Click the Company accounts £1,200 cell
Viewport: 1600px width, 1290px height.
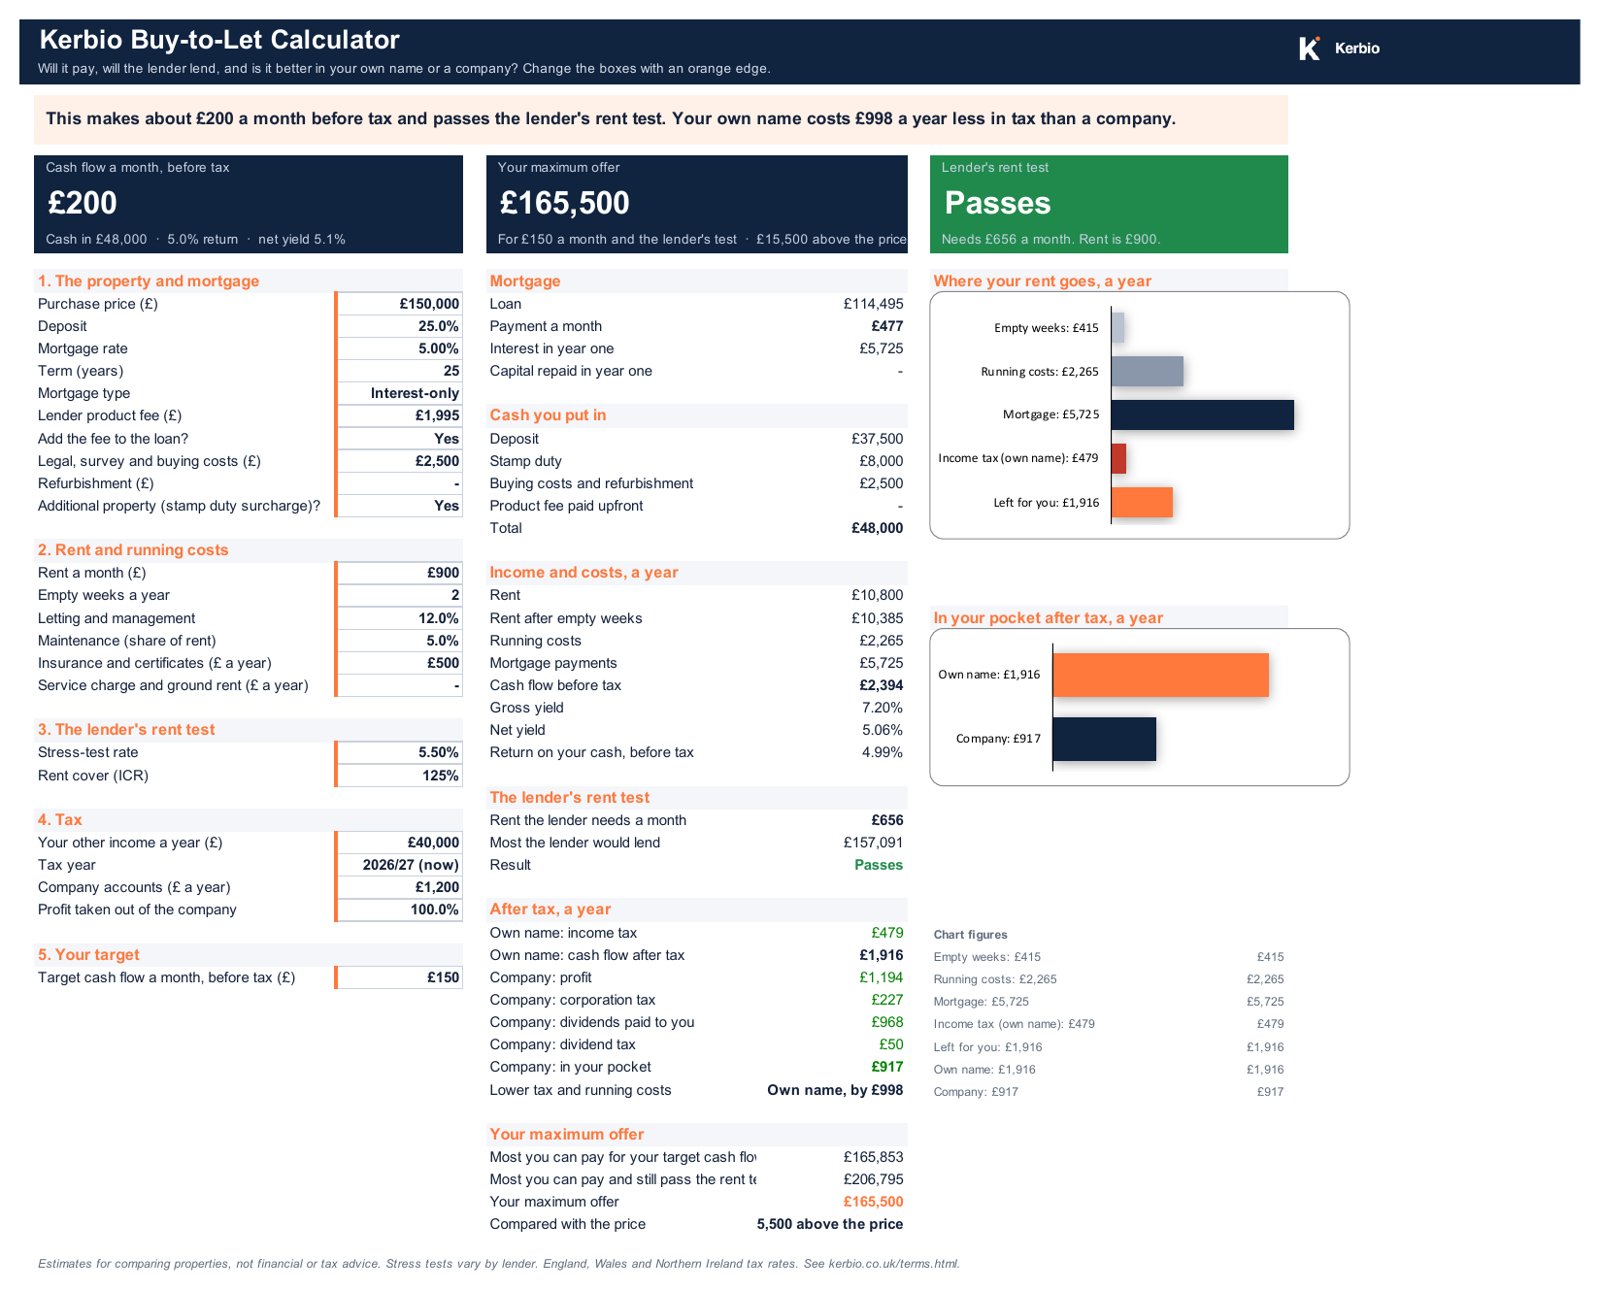399,887
